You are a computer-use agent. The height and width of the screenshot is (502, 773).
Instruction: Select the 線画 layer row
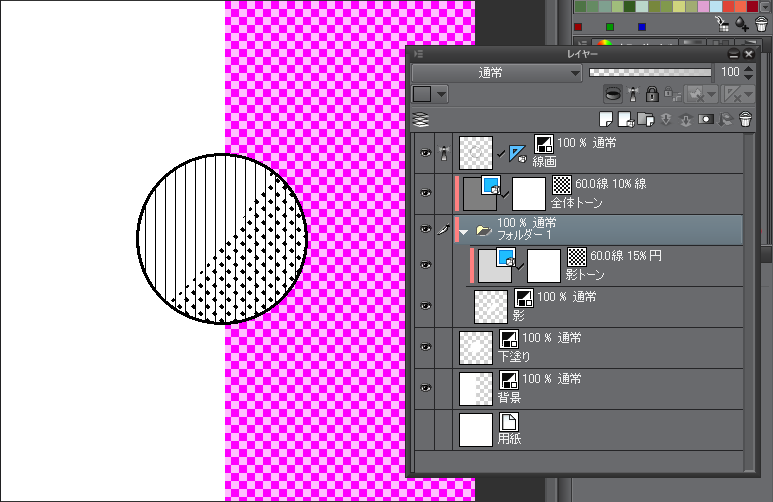(x=597, y=153)
